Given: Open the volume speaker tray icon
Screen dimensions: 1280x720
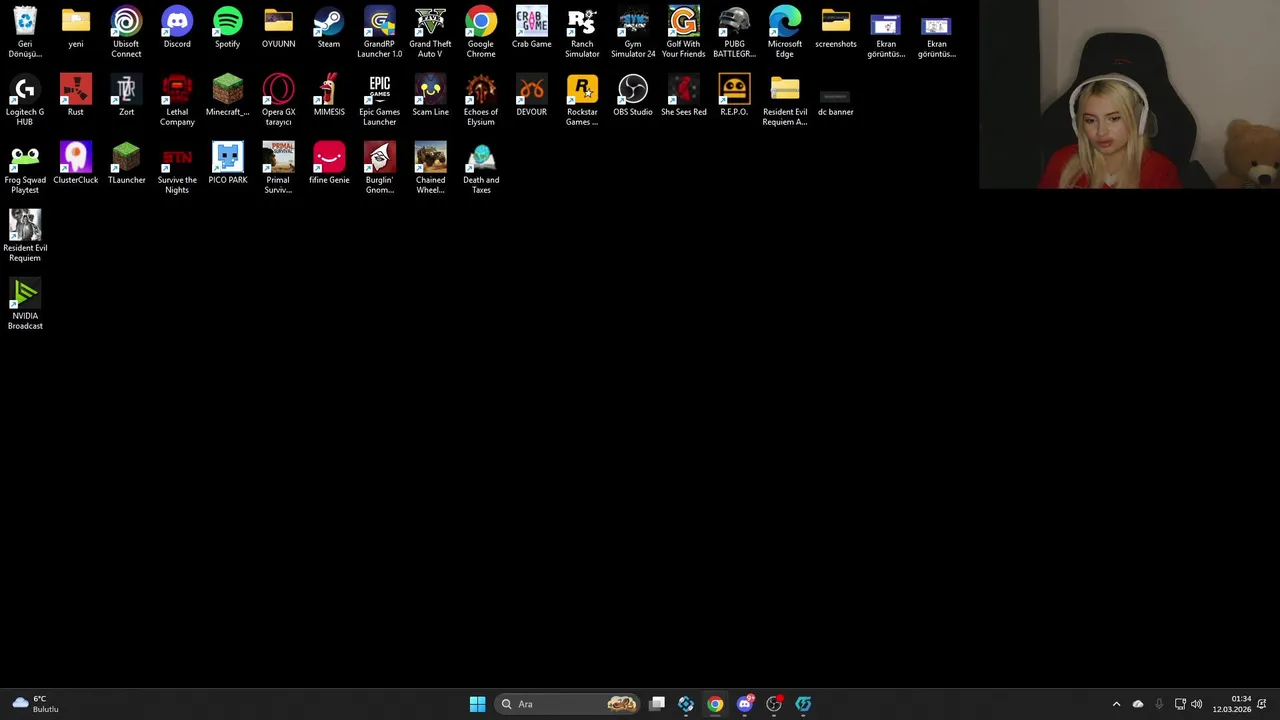Looking at the screenshot, I should coord(1197,704).
